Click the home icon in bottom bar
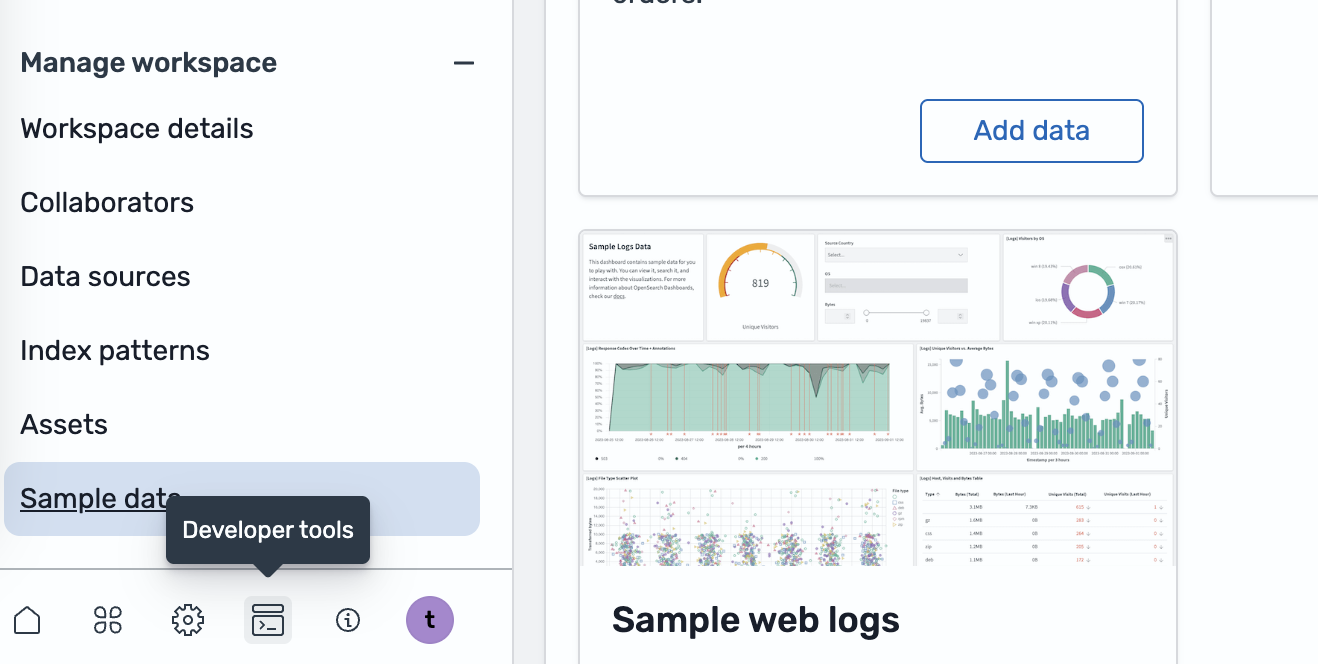The height and width of the screenshot is (664, 1318). click(x=27, y=620)
